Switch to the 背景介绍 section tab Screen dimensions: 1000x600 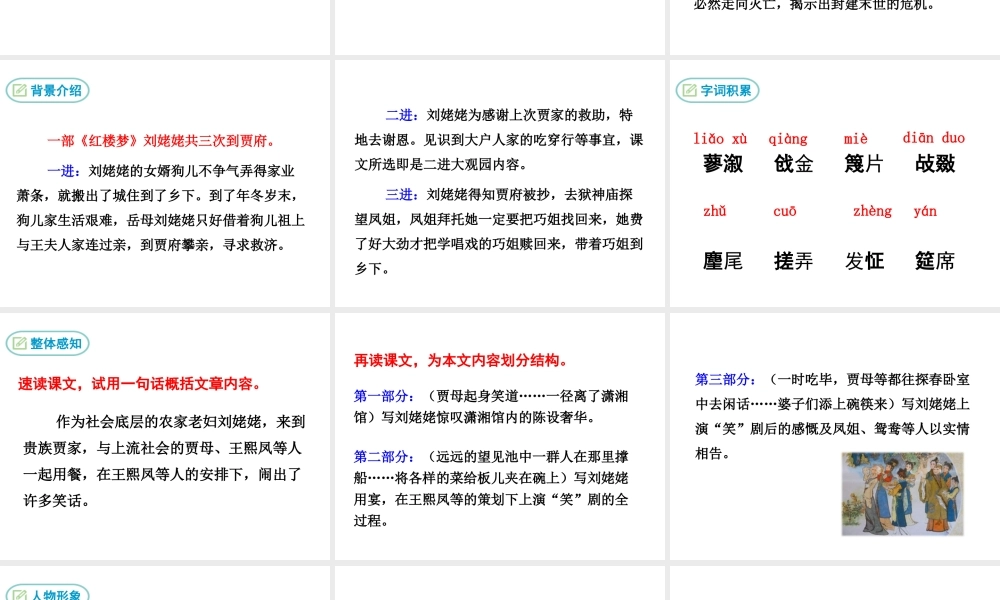[47, 90]
